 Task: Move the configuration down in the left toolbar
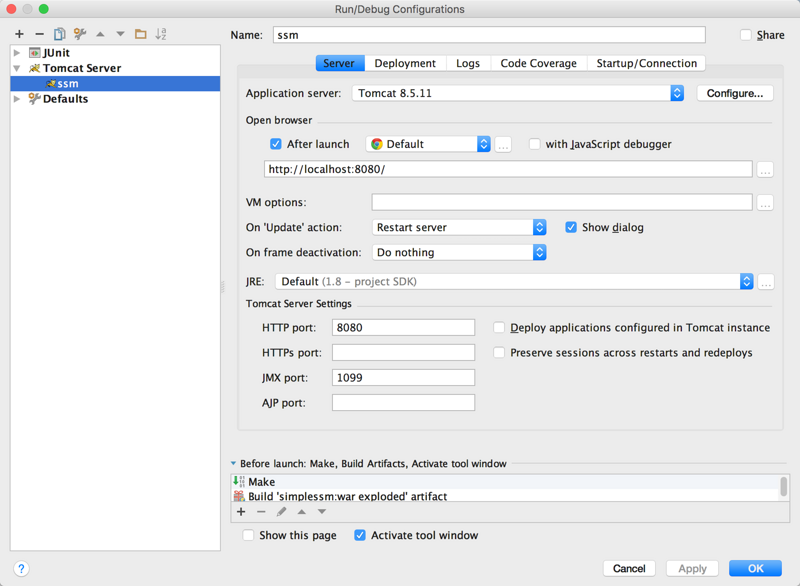(x=120, y=34)
